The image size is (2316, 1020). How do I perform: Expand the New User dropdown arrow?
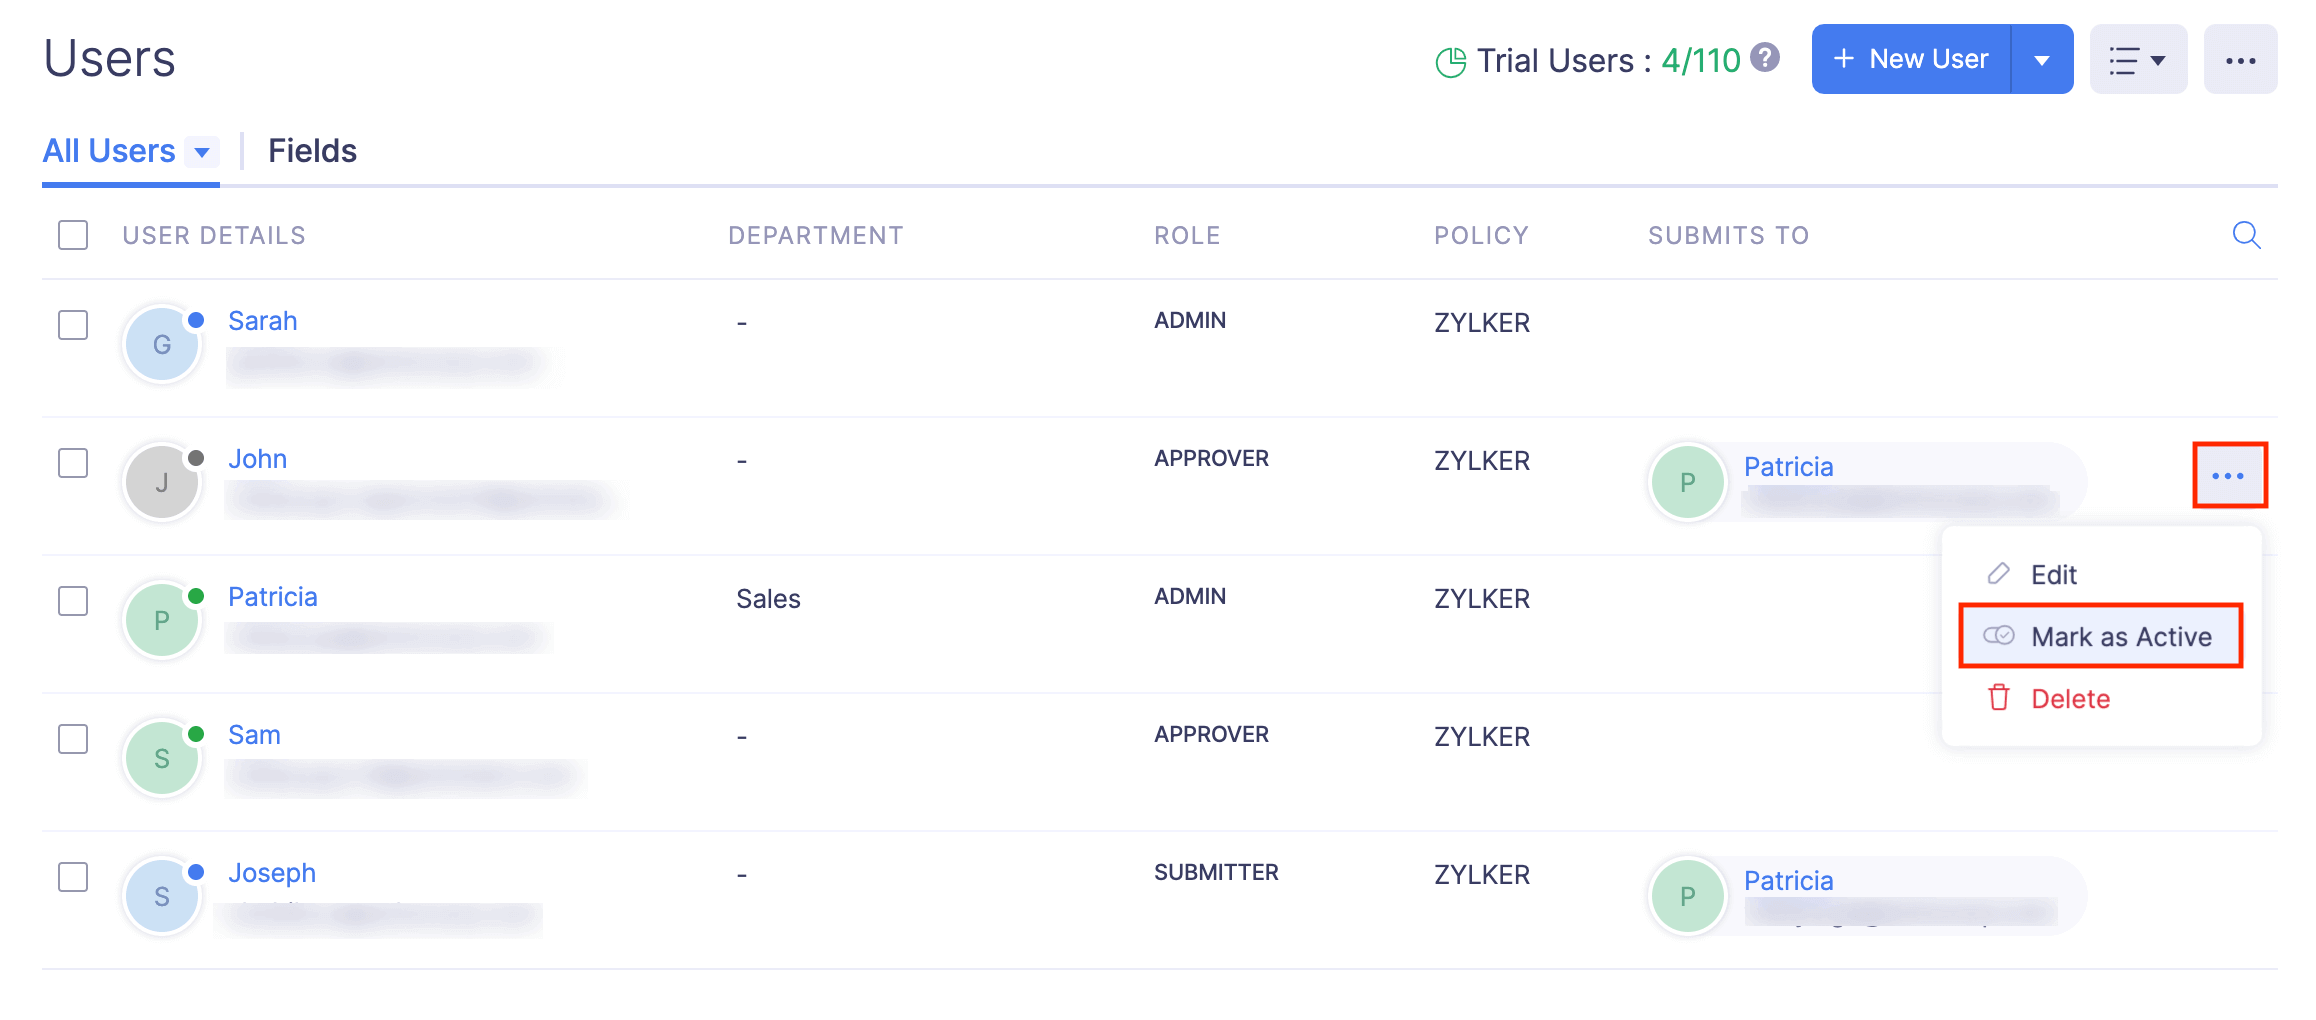point(2042,60)
